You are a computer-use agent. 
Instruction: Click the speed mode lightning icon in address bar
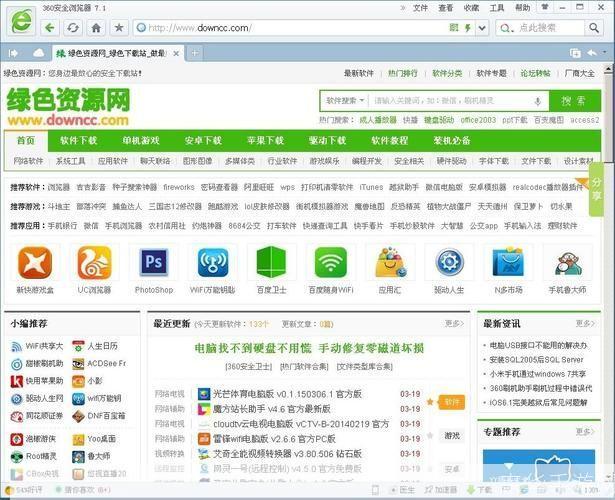468,28
